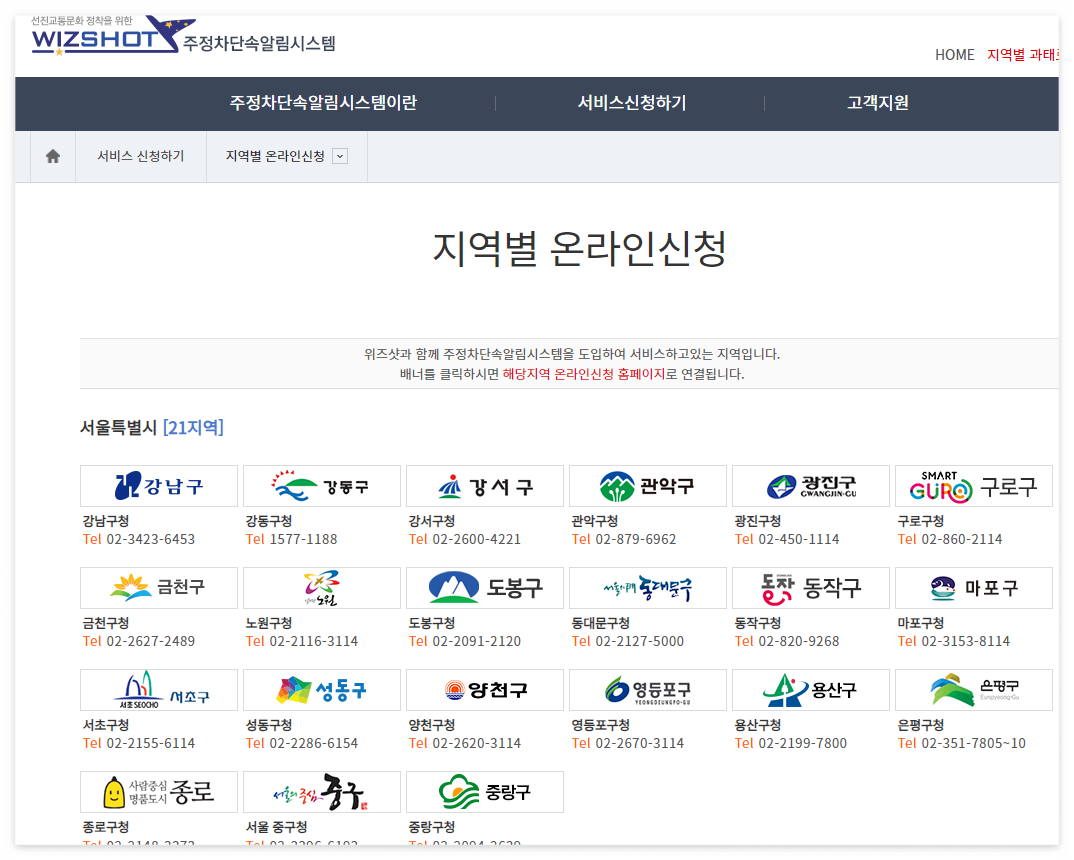Screen dimensions: 1074x860
Task: Click phone number 02-2670-3114
Action: coord(640,744)
